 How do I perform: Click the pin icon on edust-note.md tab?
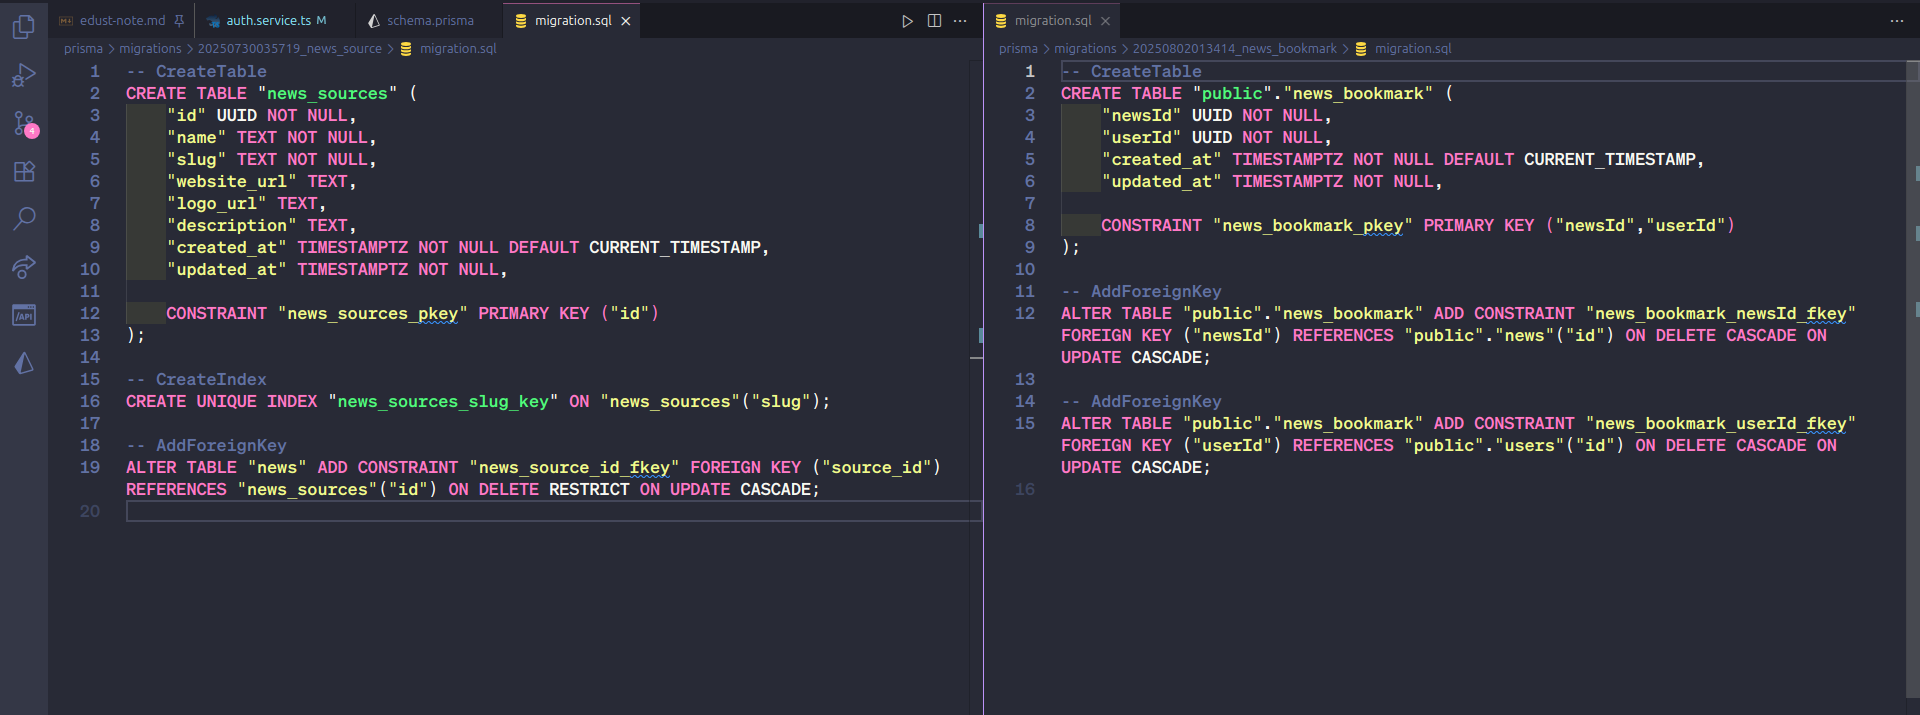coord(179,21)
